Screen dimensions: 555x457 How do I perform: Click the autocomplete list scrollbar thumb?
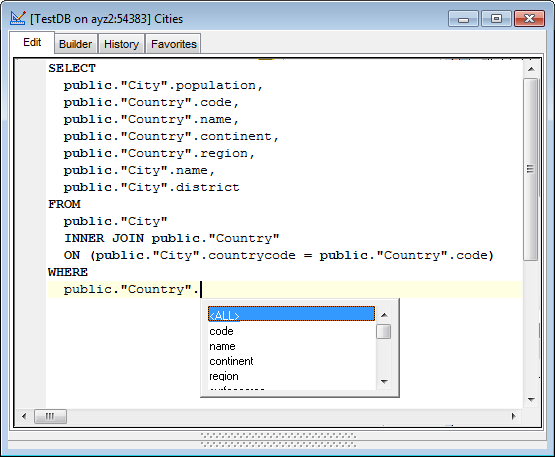(x=384, y=332)
